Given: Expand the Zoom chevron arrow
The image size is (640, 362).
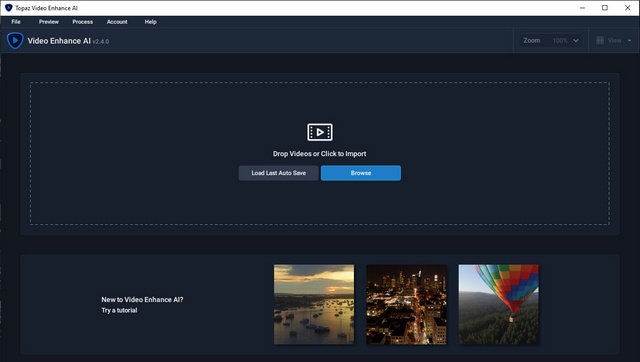Looking at the screenshot, I should [576, 40].
